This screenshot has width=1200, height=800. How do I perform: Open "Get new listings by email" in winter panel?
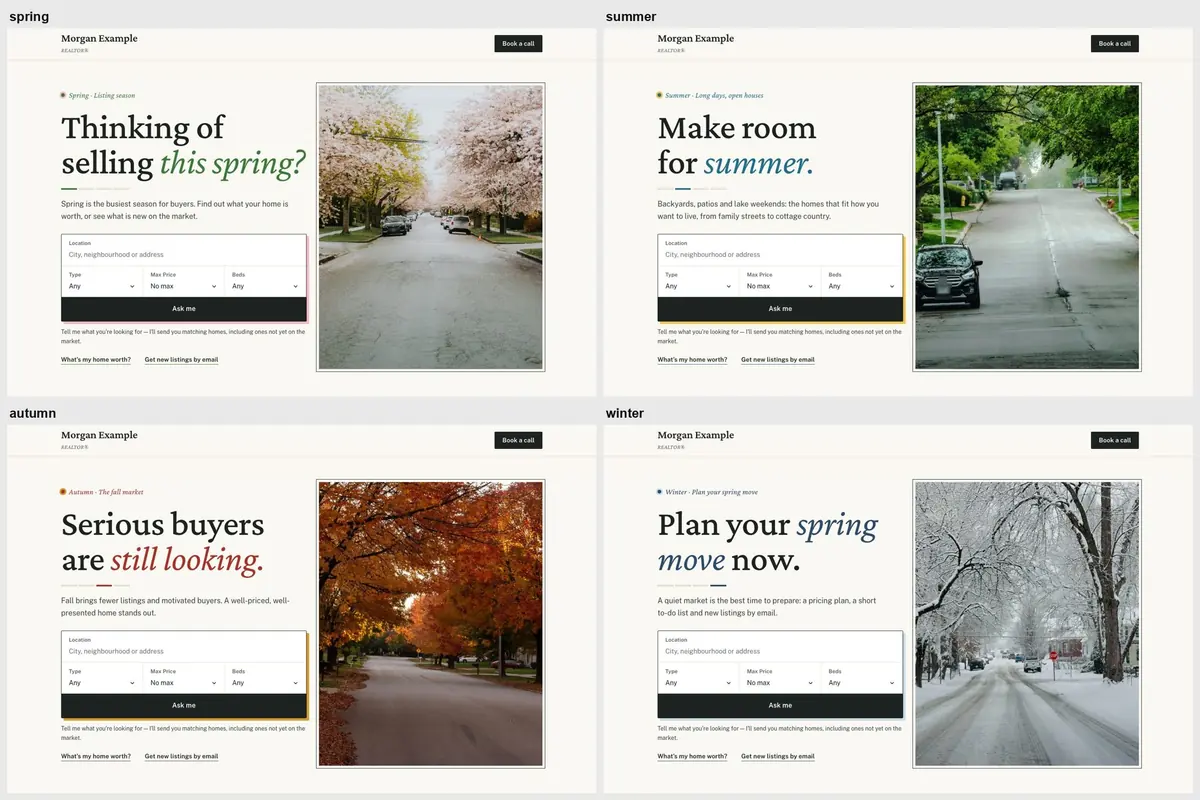(x=777, y=756)
